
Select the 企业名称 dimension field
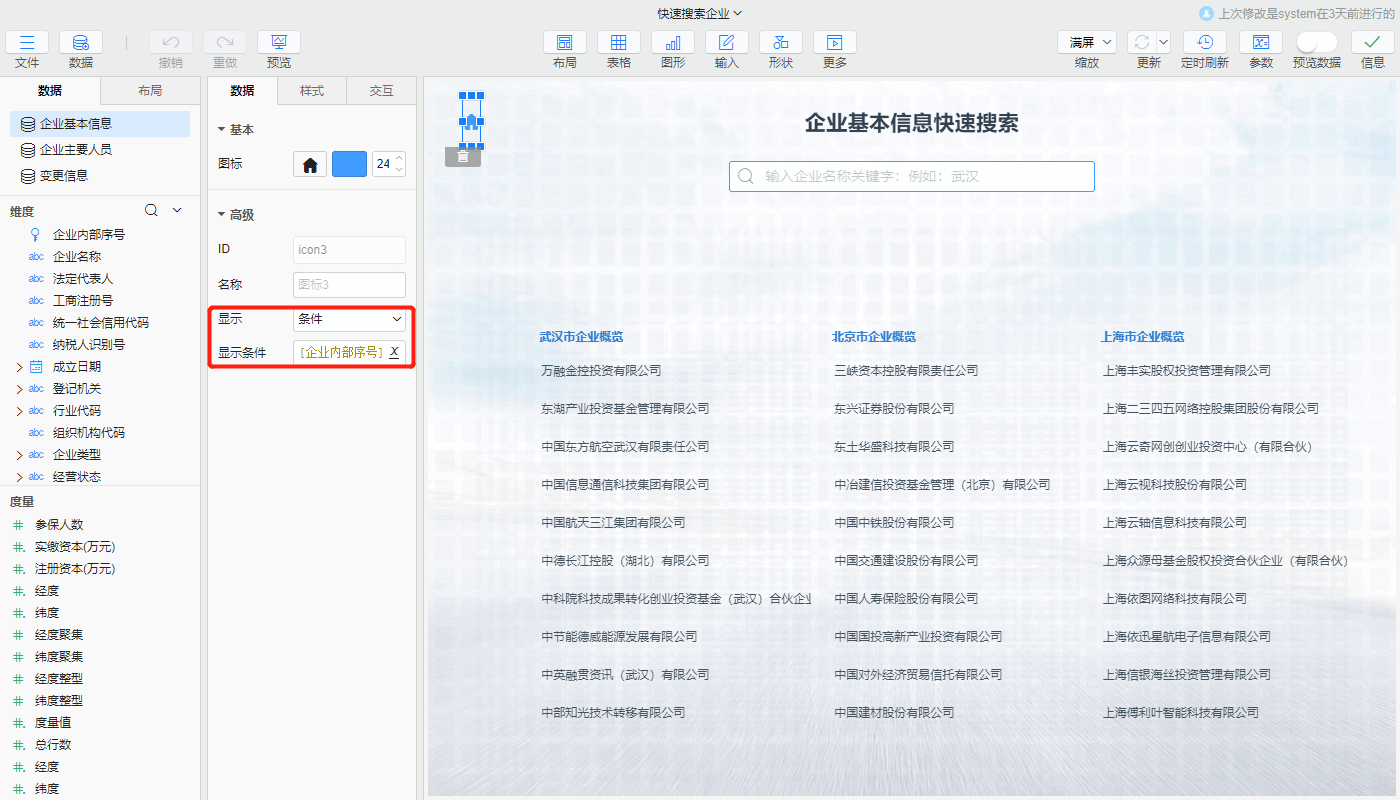[x=77, y=257]
